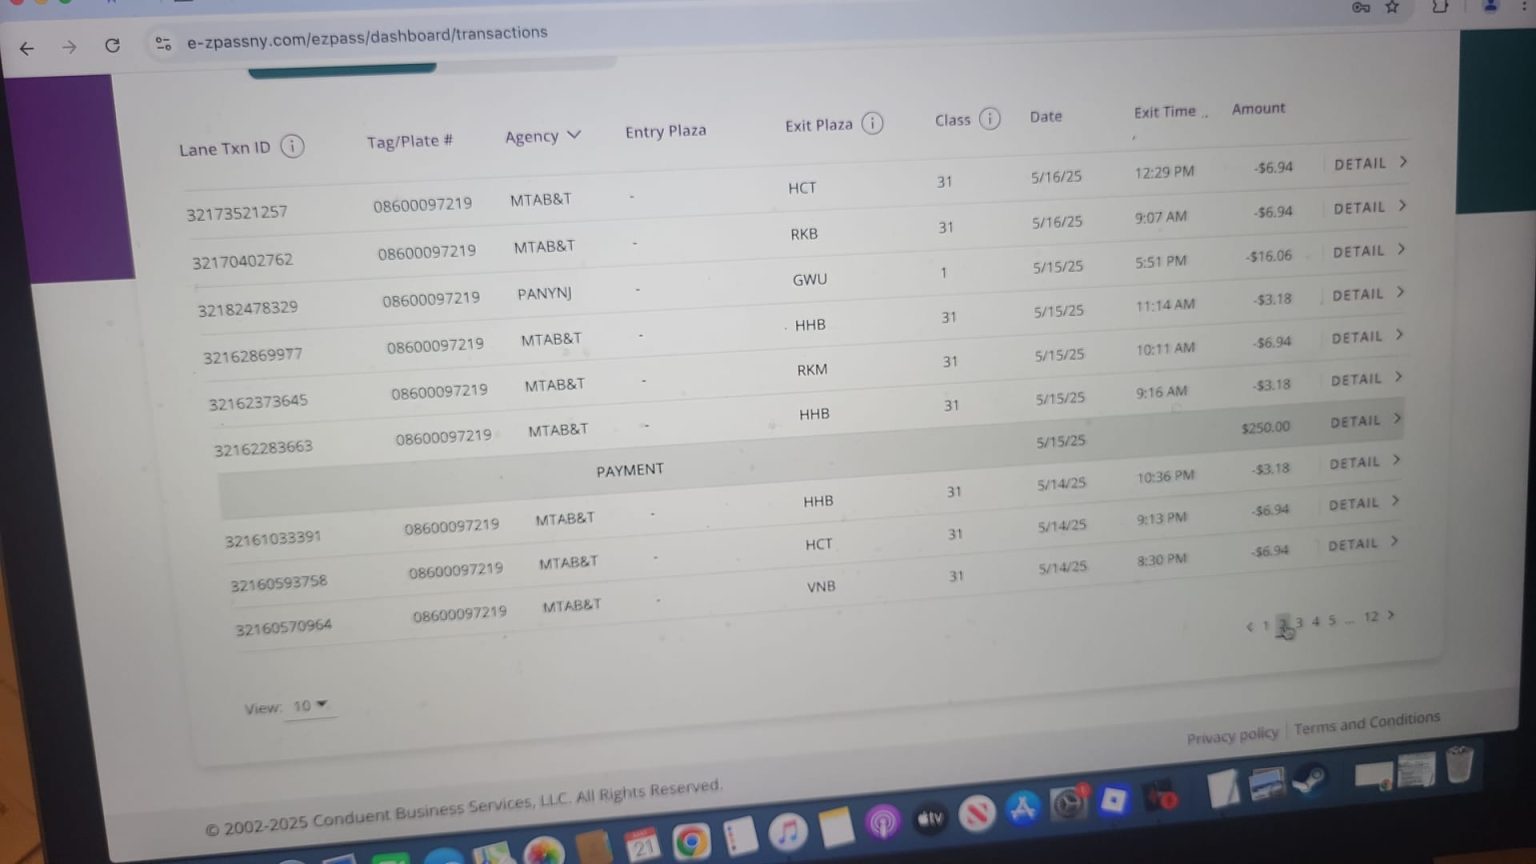Click the PAYMENT row label
The width and height of the screenshot is (1536, 864).
(630, 470)
